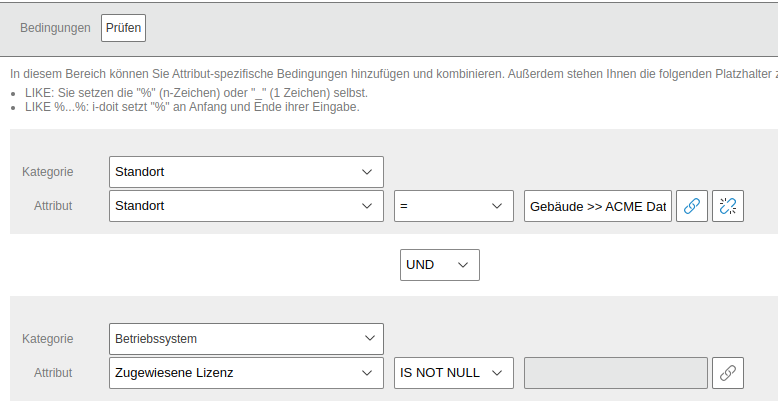
Task: Open the Kategorie dropdown showing Betriebssystem
Action: point(246,339)
